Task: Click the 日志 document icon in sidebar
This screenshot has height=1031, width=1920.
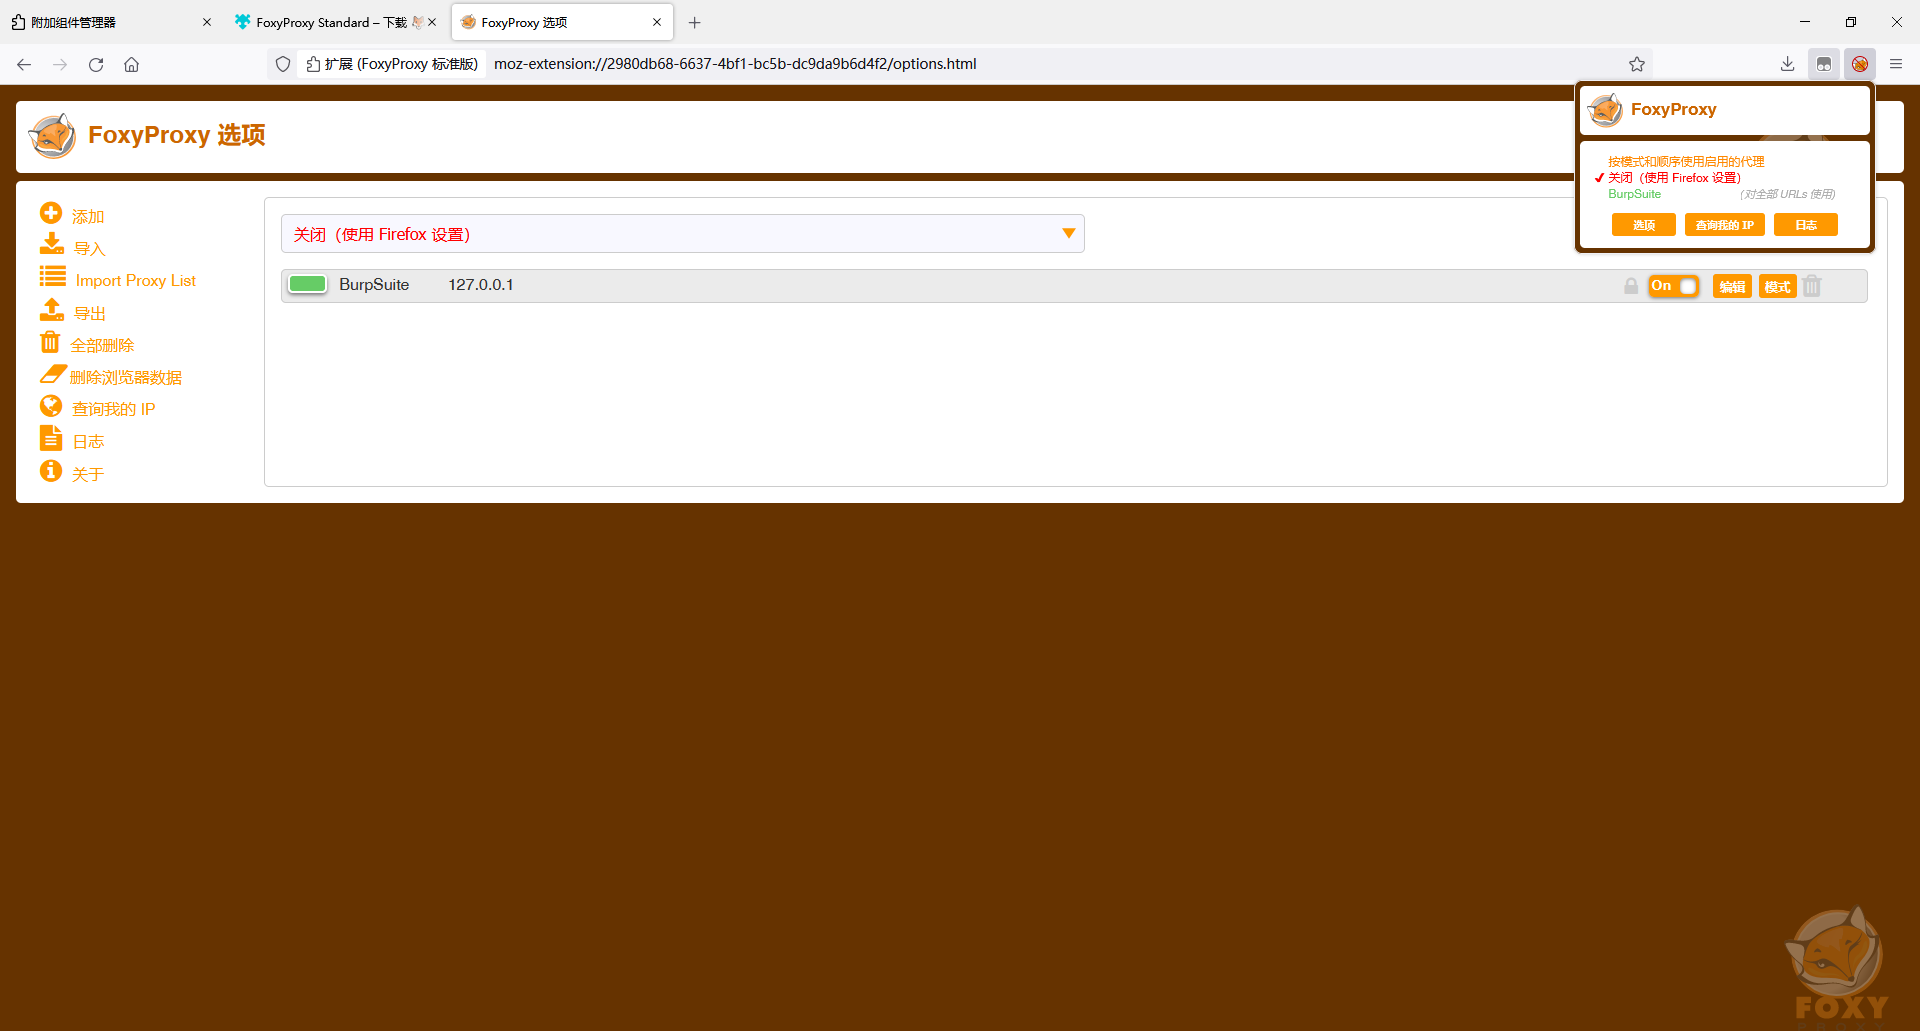Action: click(x=51, y=438)
